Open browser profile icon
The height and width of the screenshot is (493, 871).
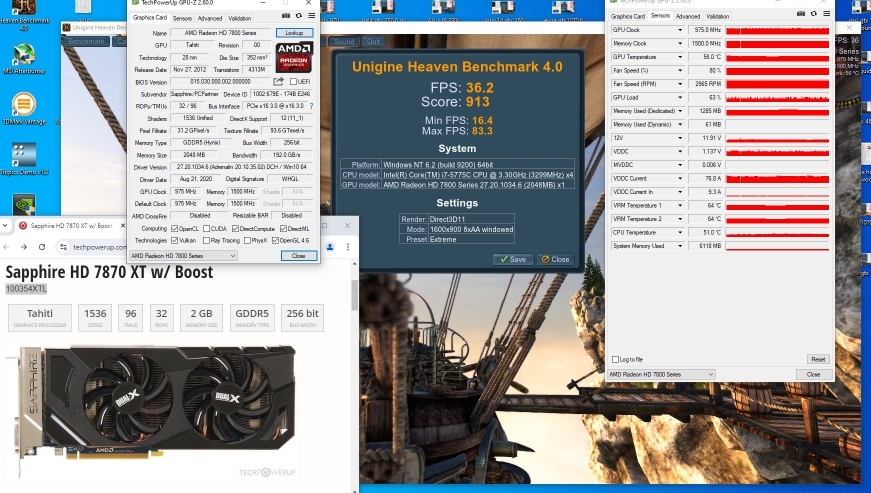tap(330, 247)
